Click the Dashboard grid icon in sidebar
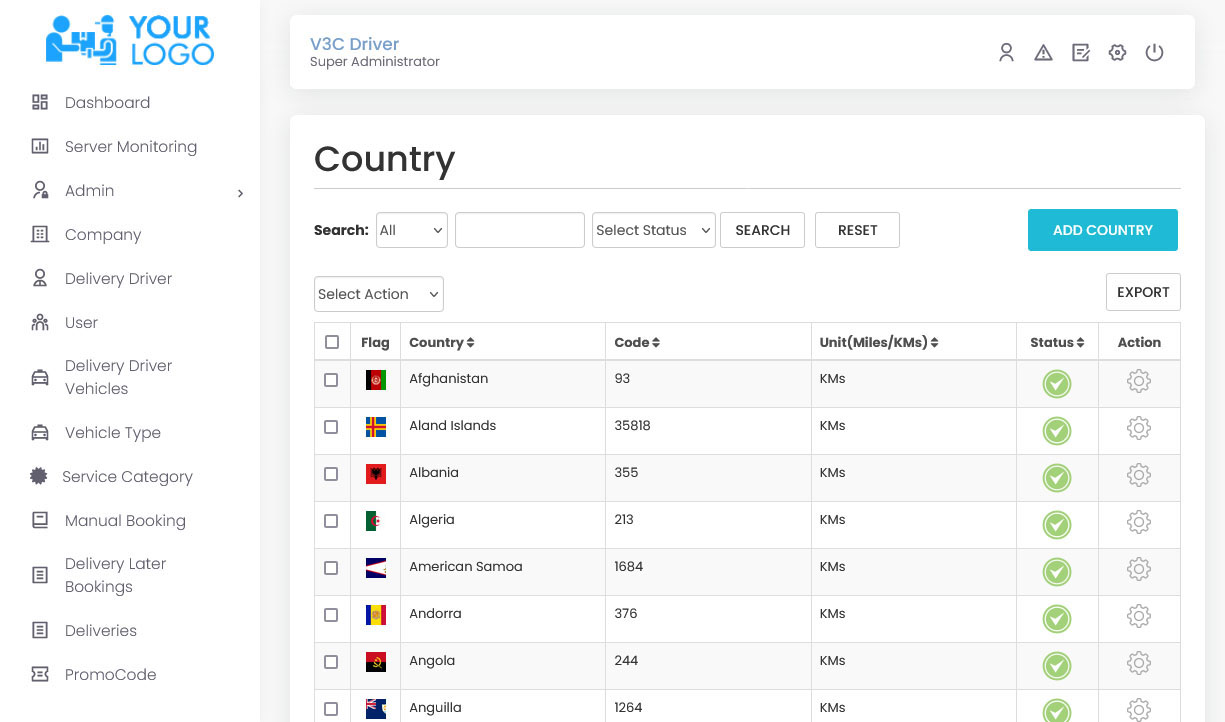1225x722 pixels. tap(40, 102)
